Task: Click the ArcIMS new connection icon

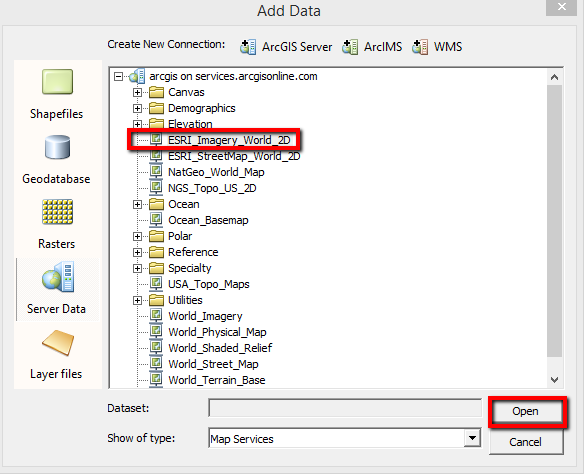Action: coord(350,47)
